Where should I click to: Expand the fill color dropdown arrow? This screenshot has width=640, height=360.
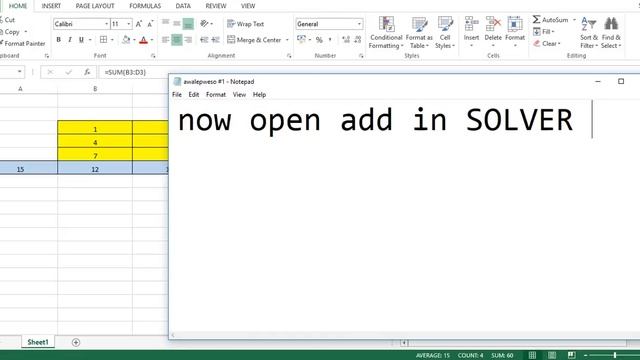pyautogui.click(x=134, y=40)
